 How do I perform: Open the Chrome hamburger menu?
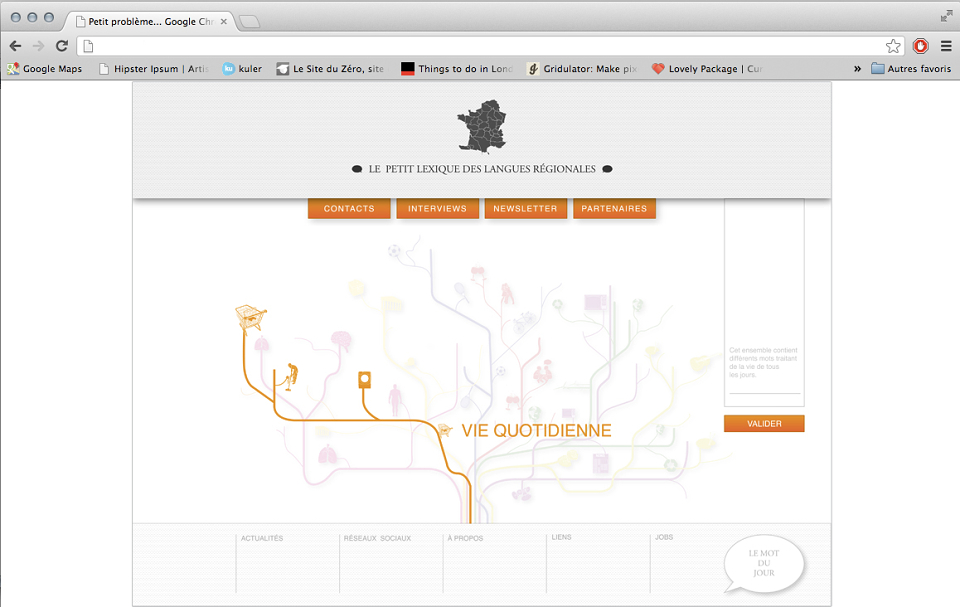click(x=946, y=46)
